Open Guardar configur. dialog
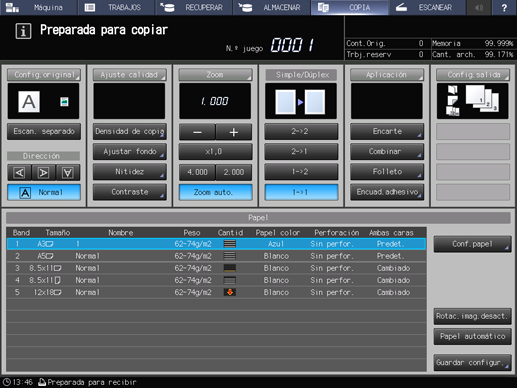The height and width of the screenshot is (388, 517). tap(472, 362)
